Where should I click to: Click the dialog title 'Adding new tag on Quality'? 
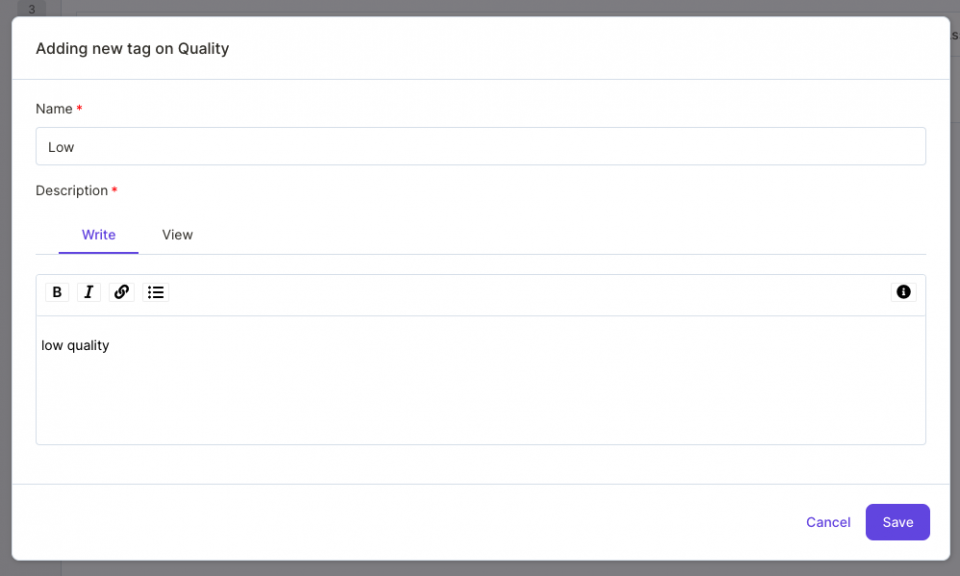[x=132, y=48]
